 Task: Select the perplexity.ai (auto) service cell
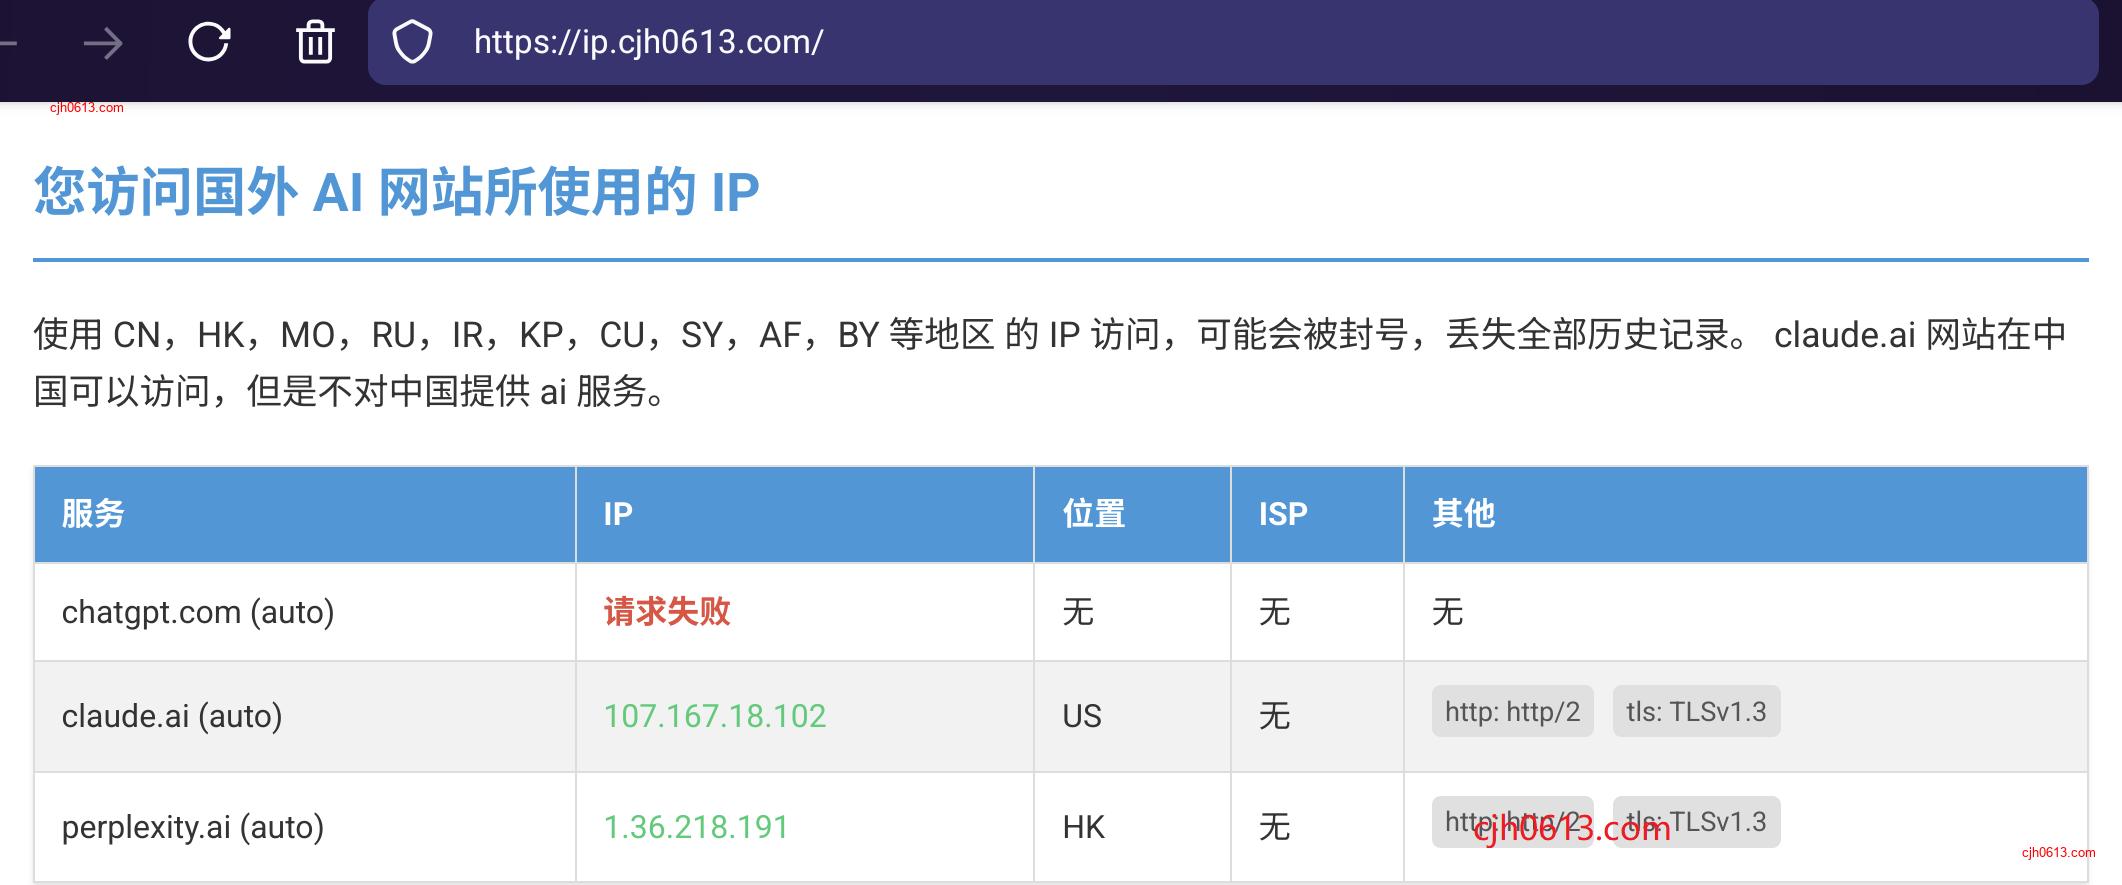pyautogui.click(x=305, y=827)
